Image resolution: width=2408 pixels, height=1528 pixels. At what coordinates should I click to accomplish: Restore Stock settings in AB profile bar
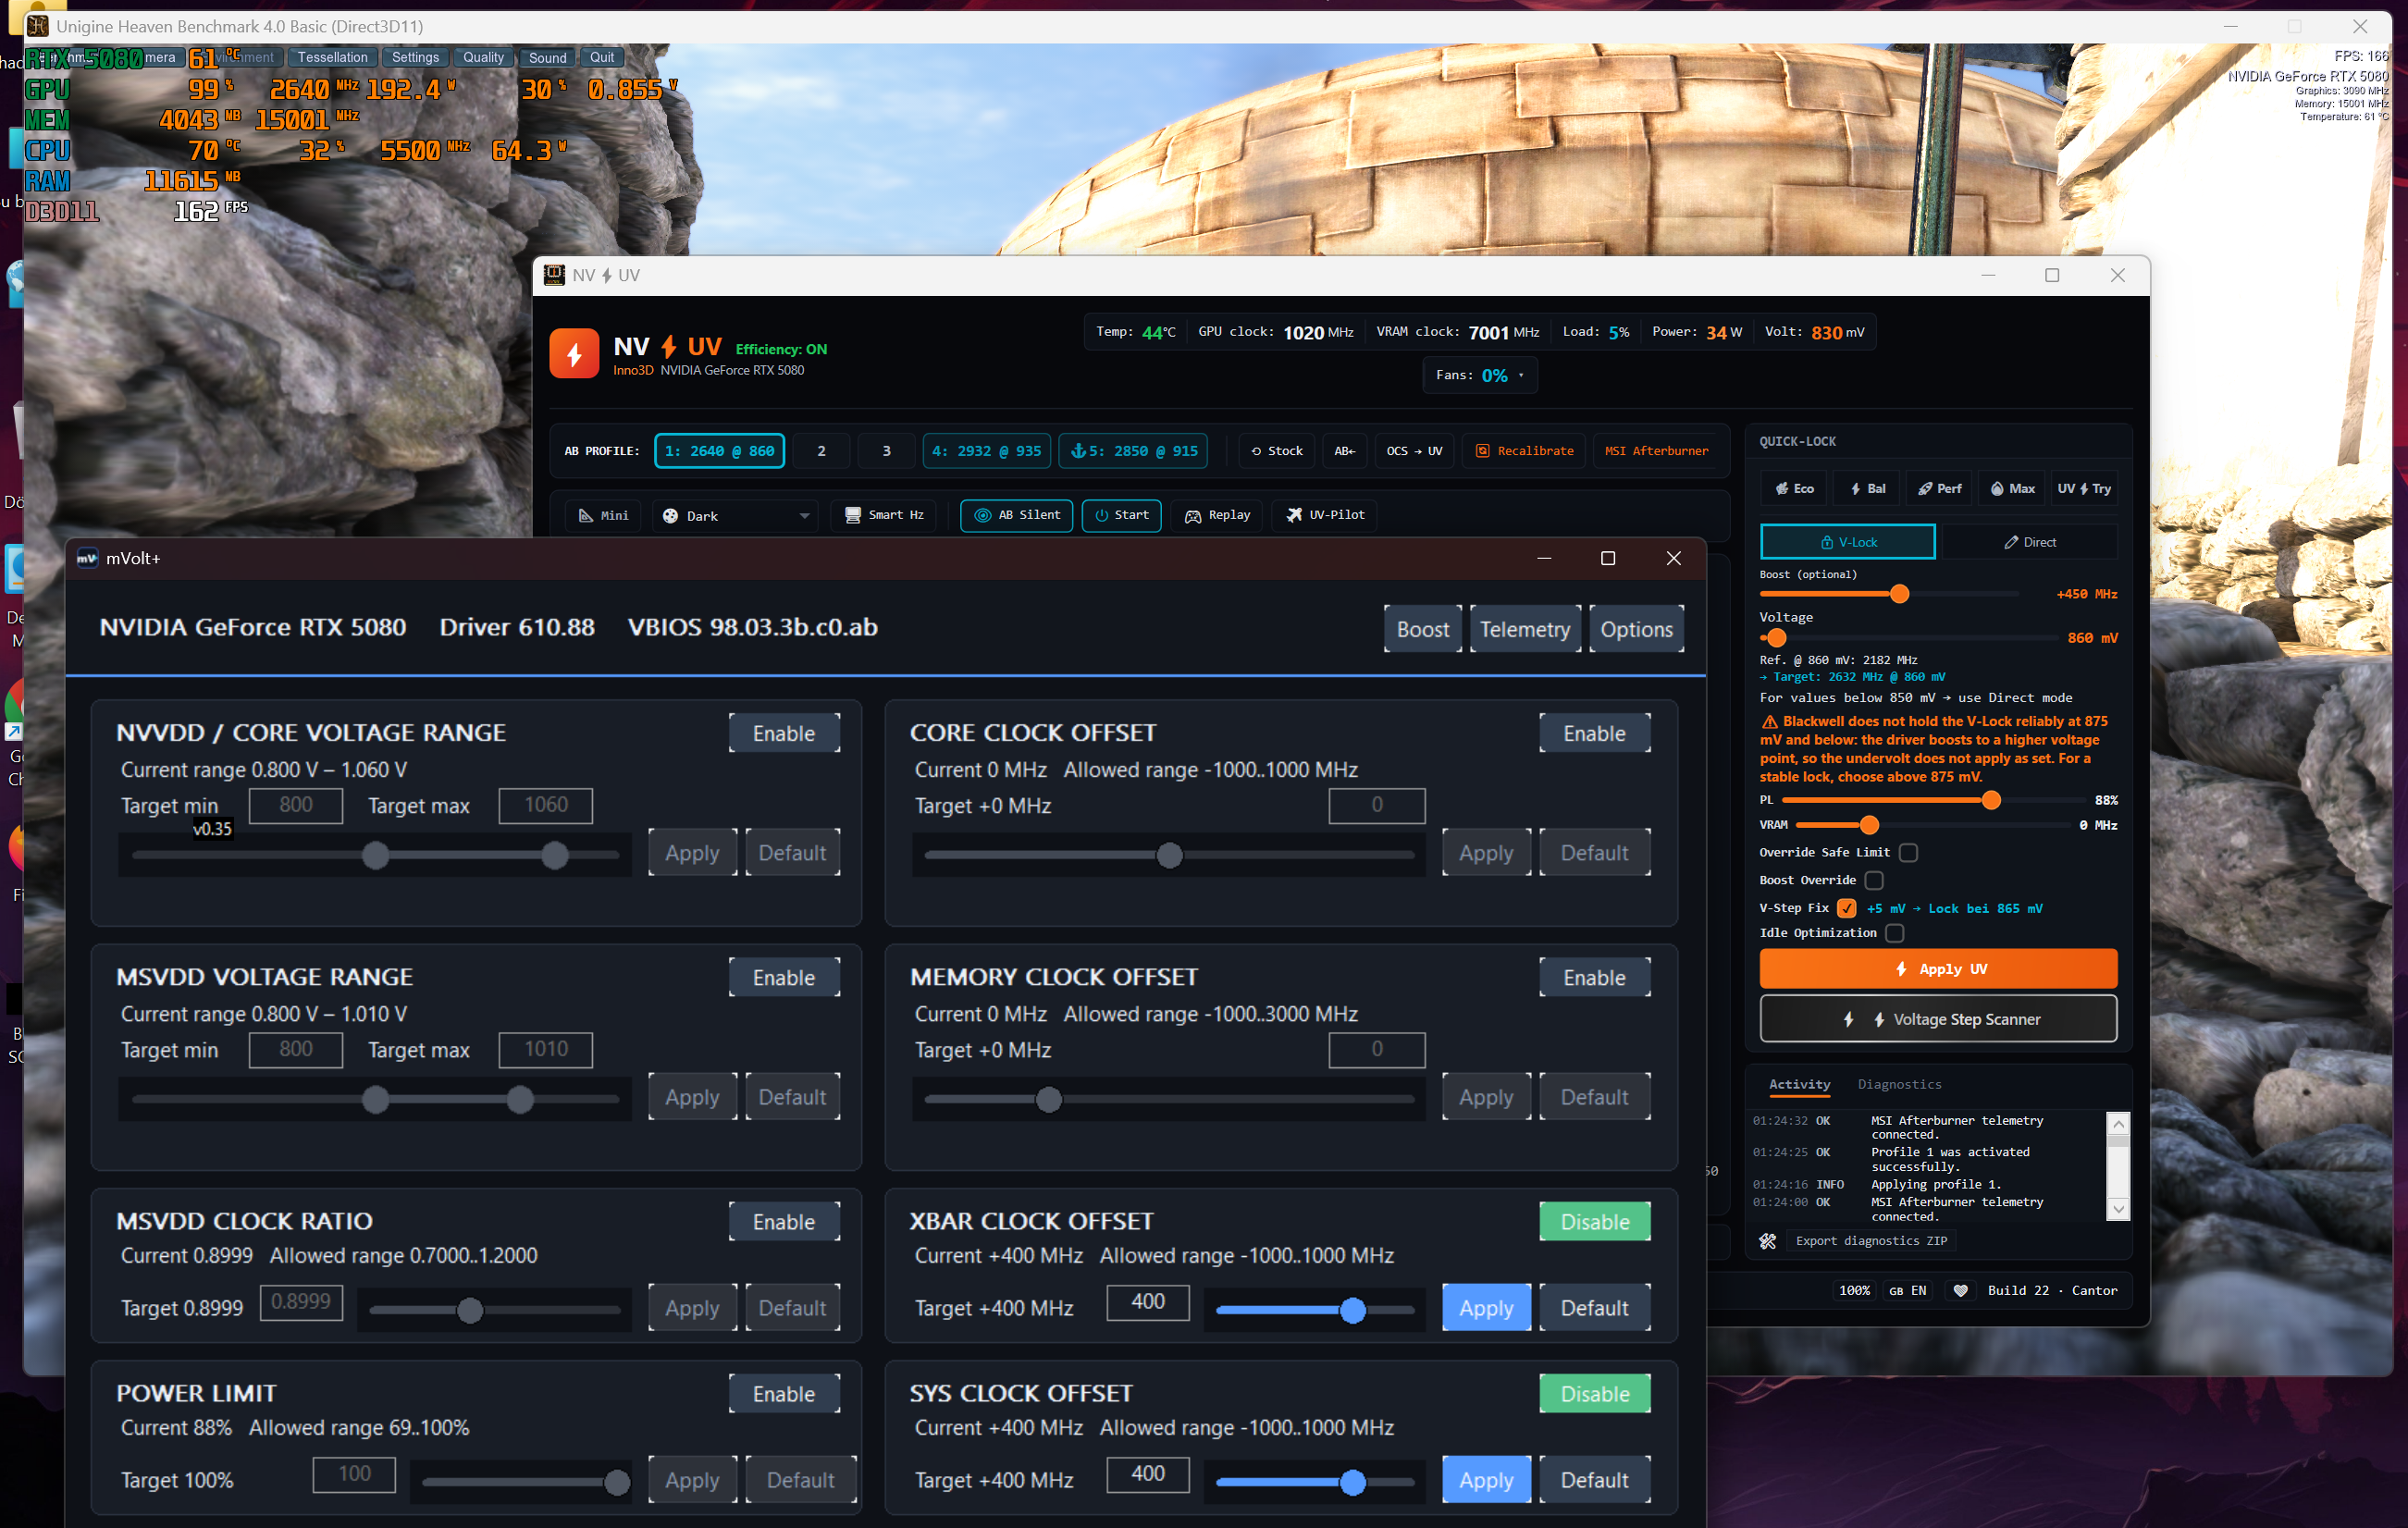point(1277,451)
